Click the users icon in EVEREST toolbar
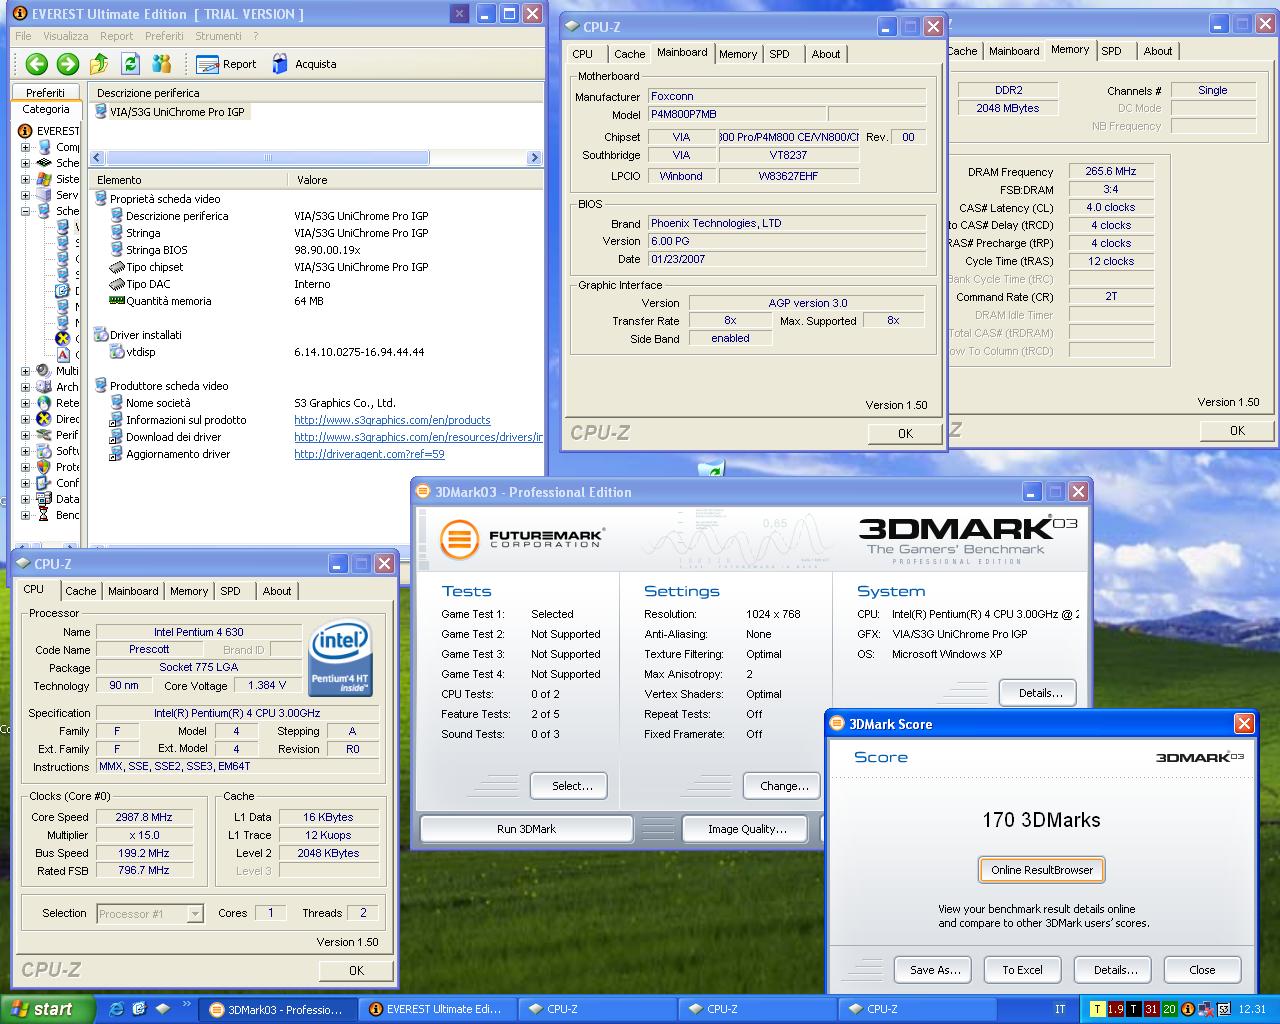Screen dimensions: 1280x1024 161,64
